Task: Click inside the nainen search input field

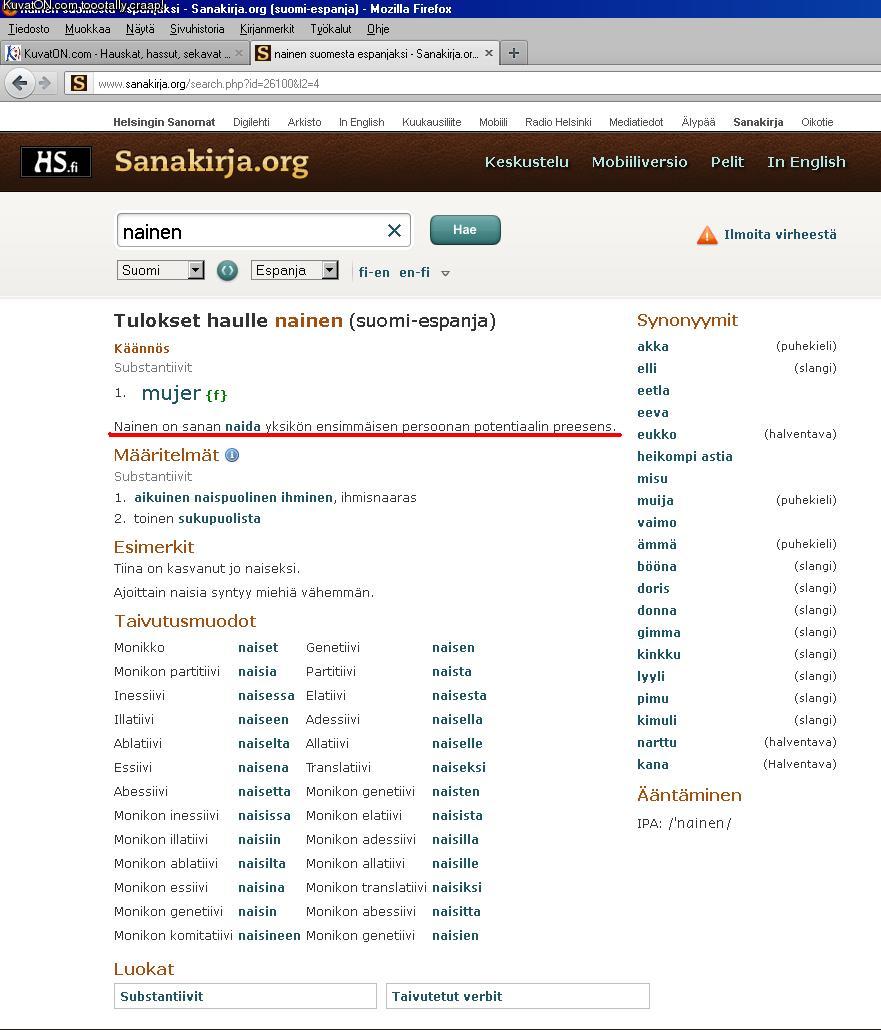Action: (250, 231)
